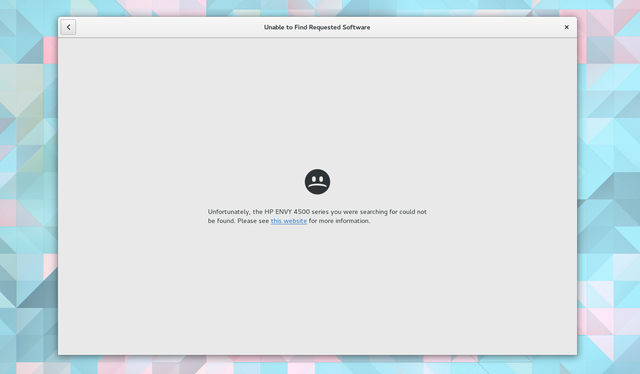The height and width of the screenshot is (374, 640).
Task: Click the sad face icon
Action: click(317, 182)
